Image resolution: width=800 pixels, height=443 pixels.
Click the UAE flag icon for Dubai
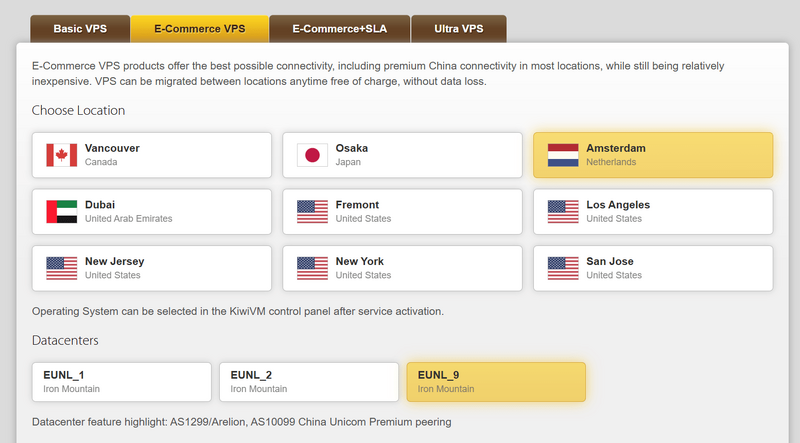61,212
